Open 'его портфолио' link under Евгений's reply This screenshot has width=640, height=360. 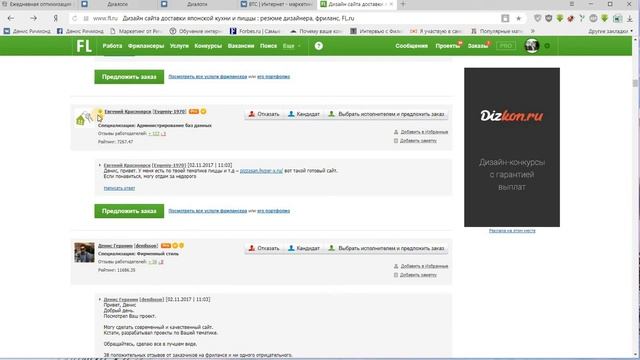tap(273, 211)
